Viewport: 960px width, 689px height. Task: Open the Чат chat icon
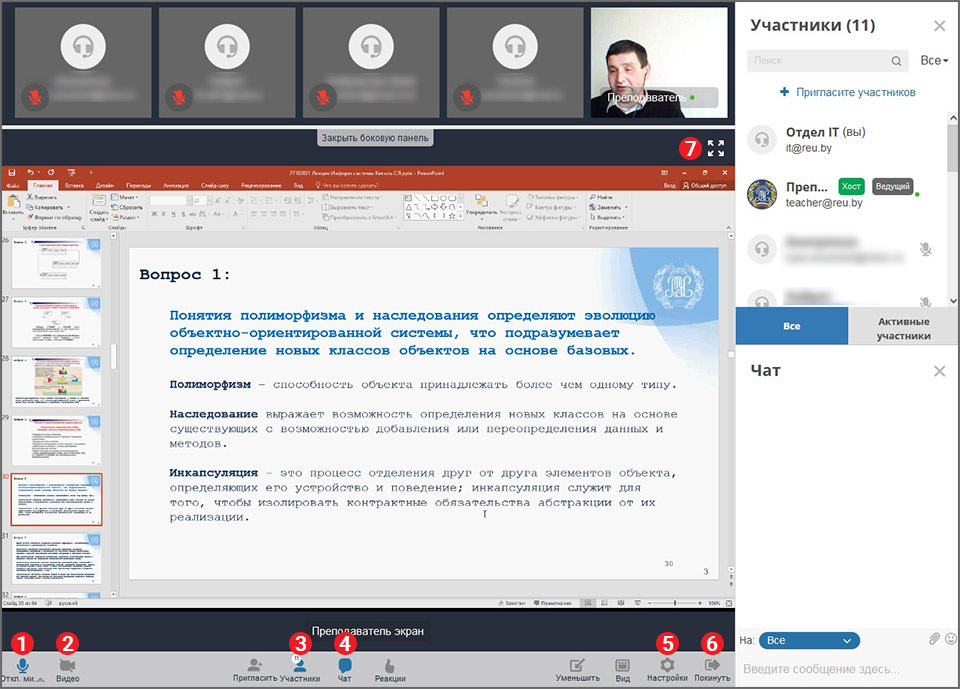click(345, 665)
